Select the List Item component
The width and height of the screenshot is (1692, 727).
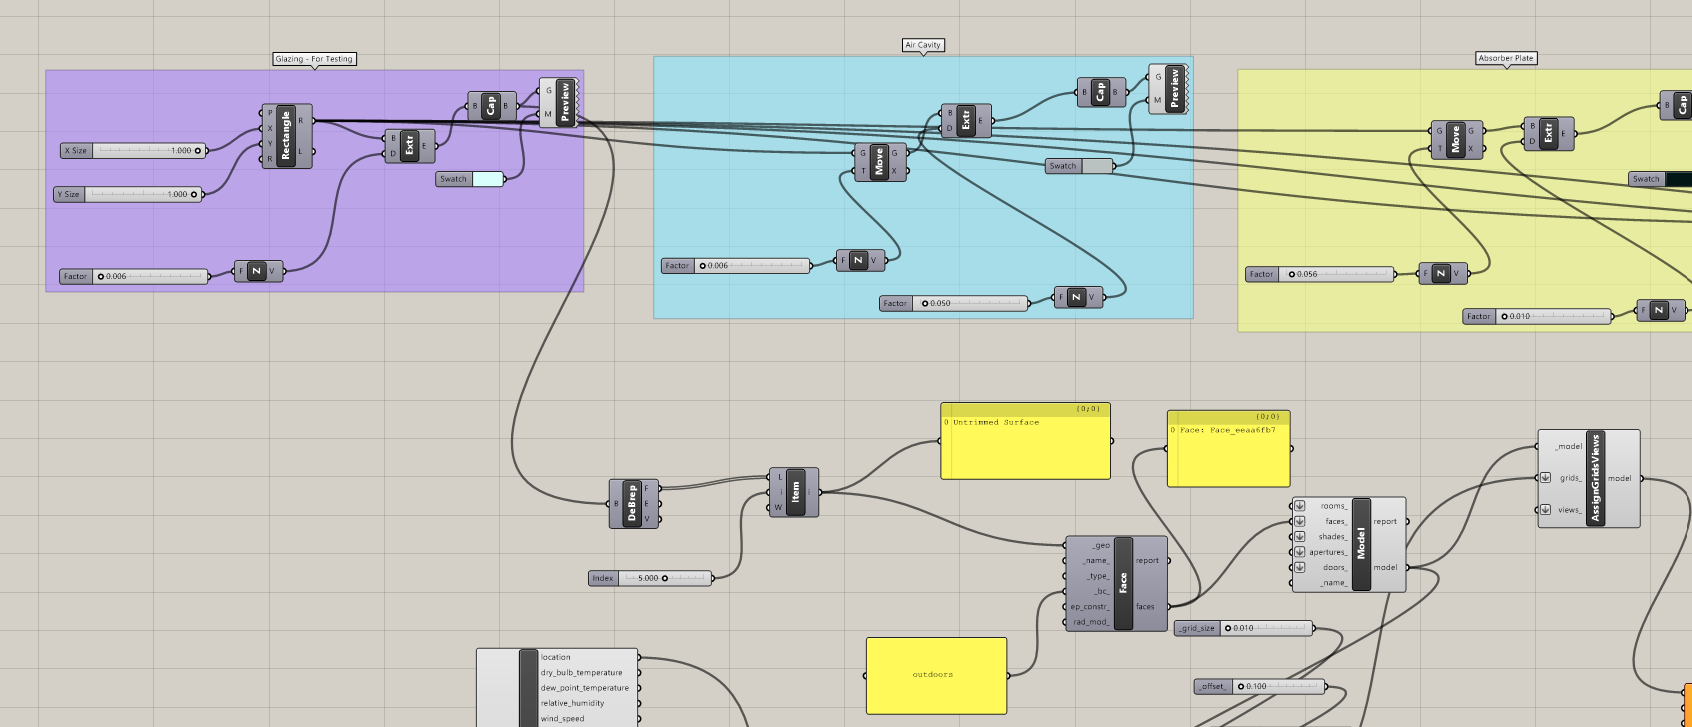coord(796,492)
